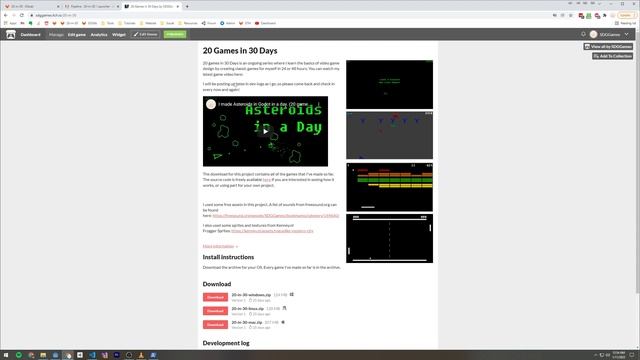
Task: Download 20-in-30-linux.zip
Action: [x=215, y=311]
